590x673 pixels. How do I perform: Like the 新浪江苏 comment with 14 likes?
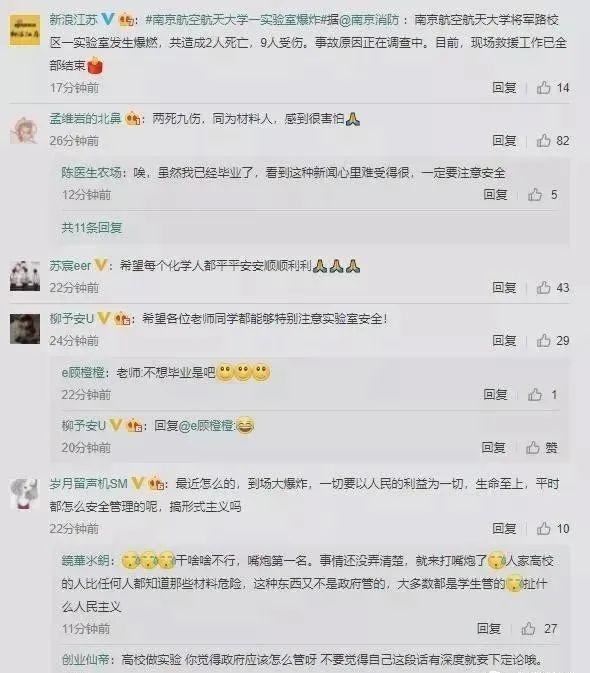pos(543,88)
